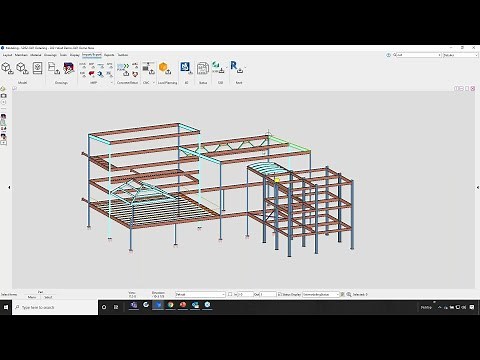Click the blue 3D export icon
This screenshot has height=360, width=480.
point(186,68)
